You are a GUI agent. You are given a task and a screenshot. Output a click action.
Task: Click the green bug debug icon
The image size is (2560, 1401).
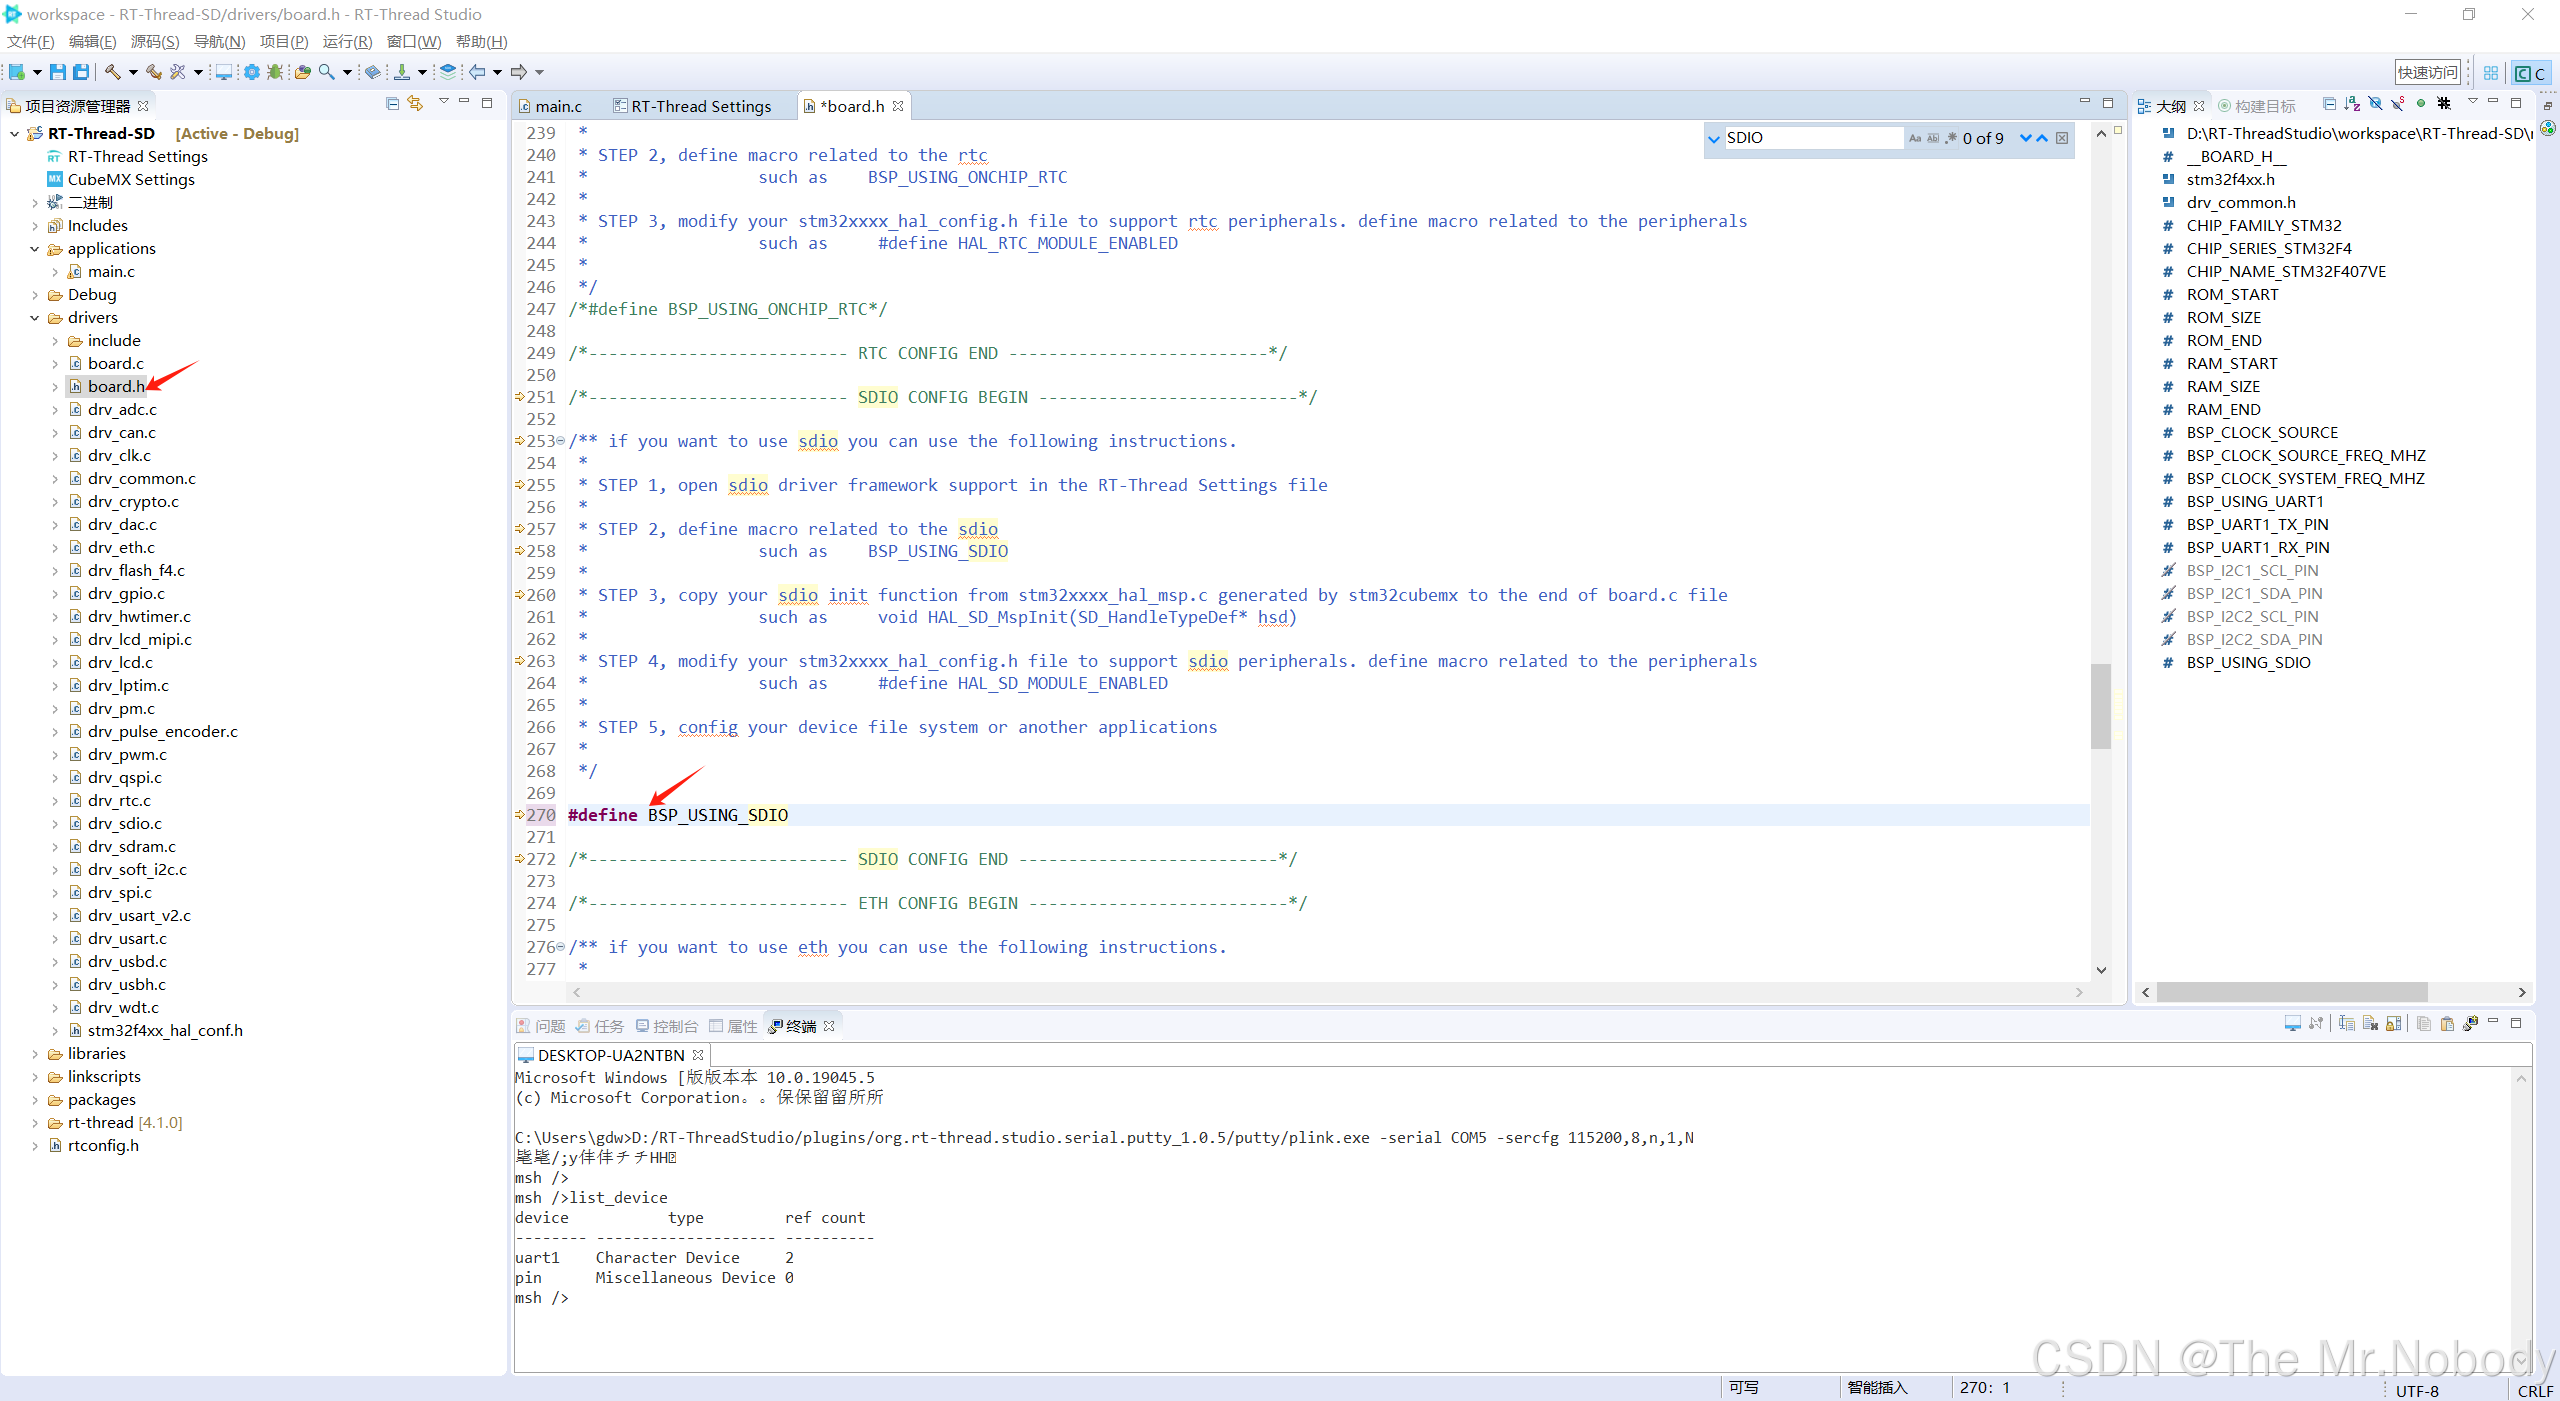[x=274, y=72]
